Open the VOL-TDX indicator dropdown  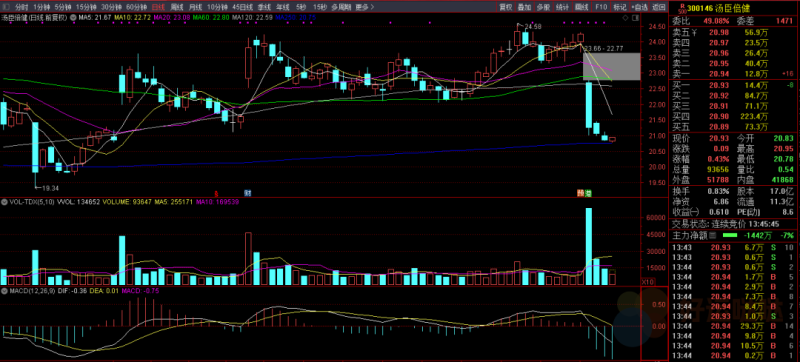coord(4,202)
